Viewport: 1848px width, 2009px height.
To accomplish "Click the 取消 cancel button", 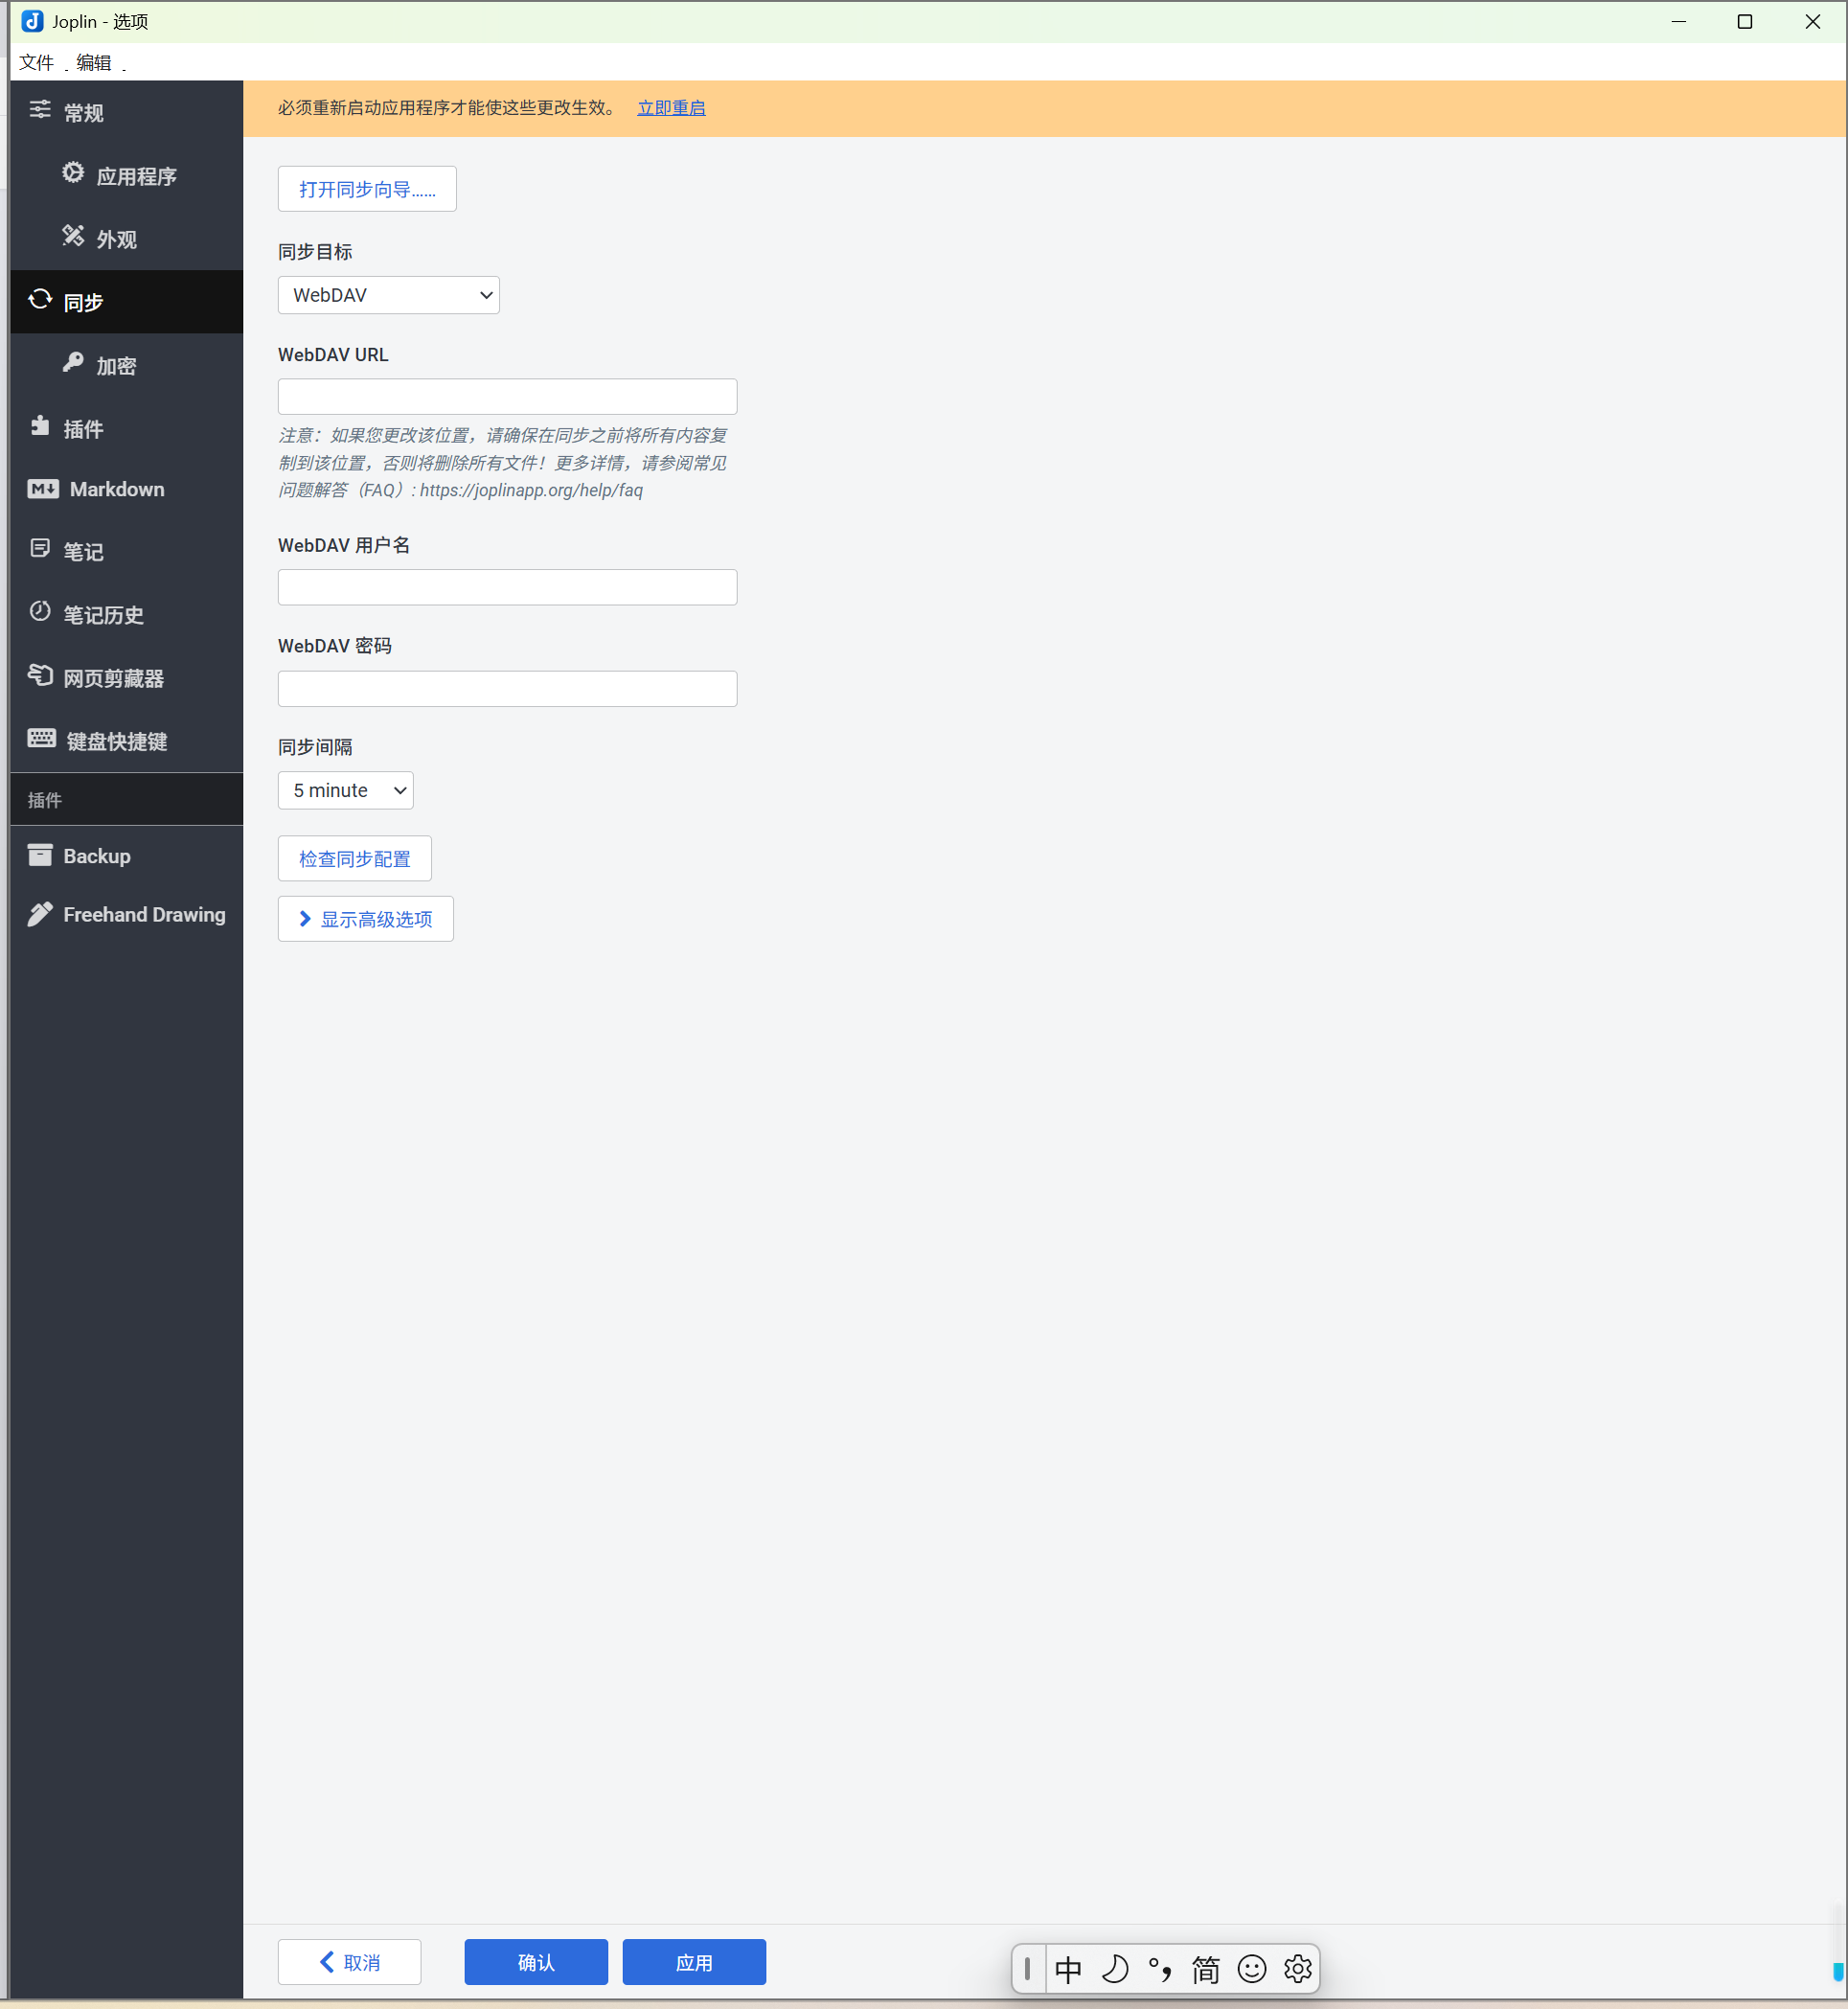I will click(x=349, y=1962).
